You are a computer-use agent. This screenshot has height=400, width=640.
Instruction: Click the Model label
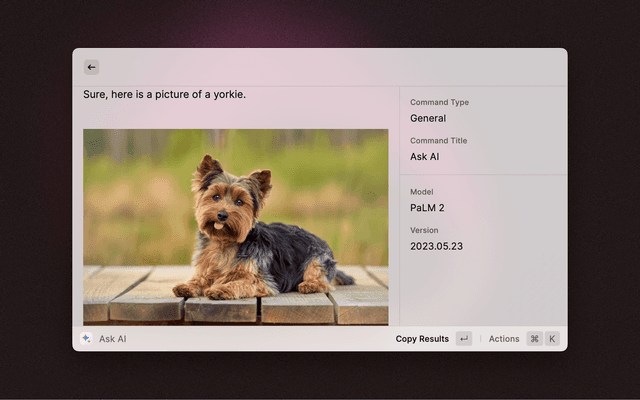(x=422, y=192)
